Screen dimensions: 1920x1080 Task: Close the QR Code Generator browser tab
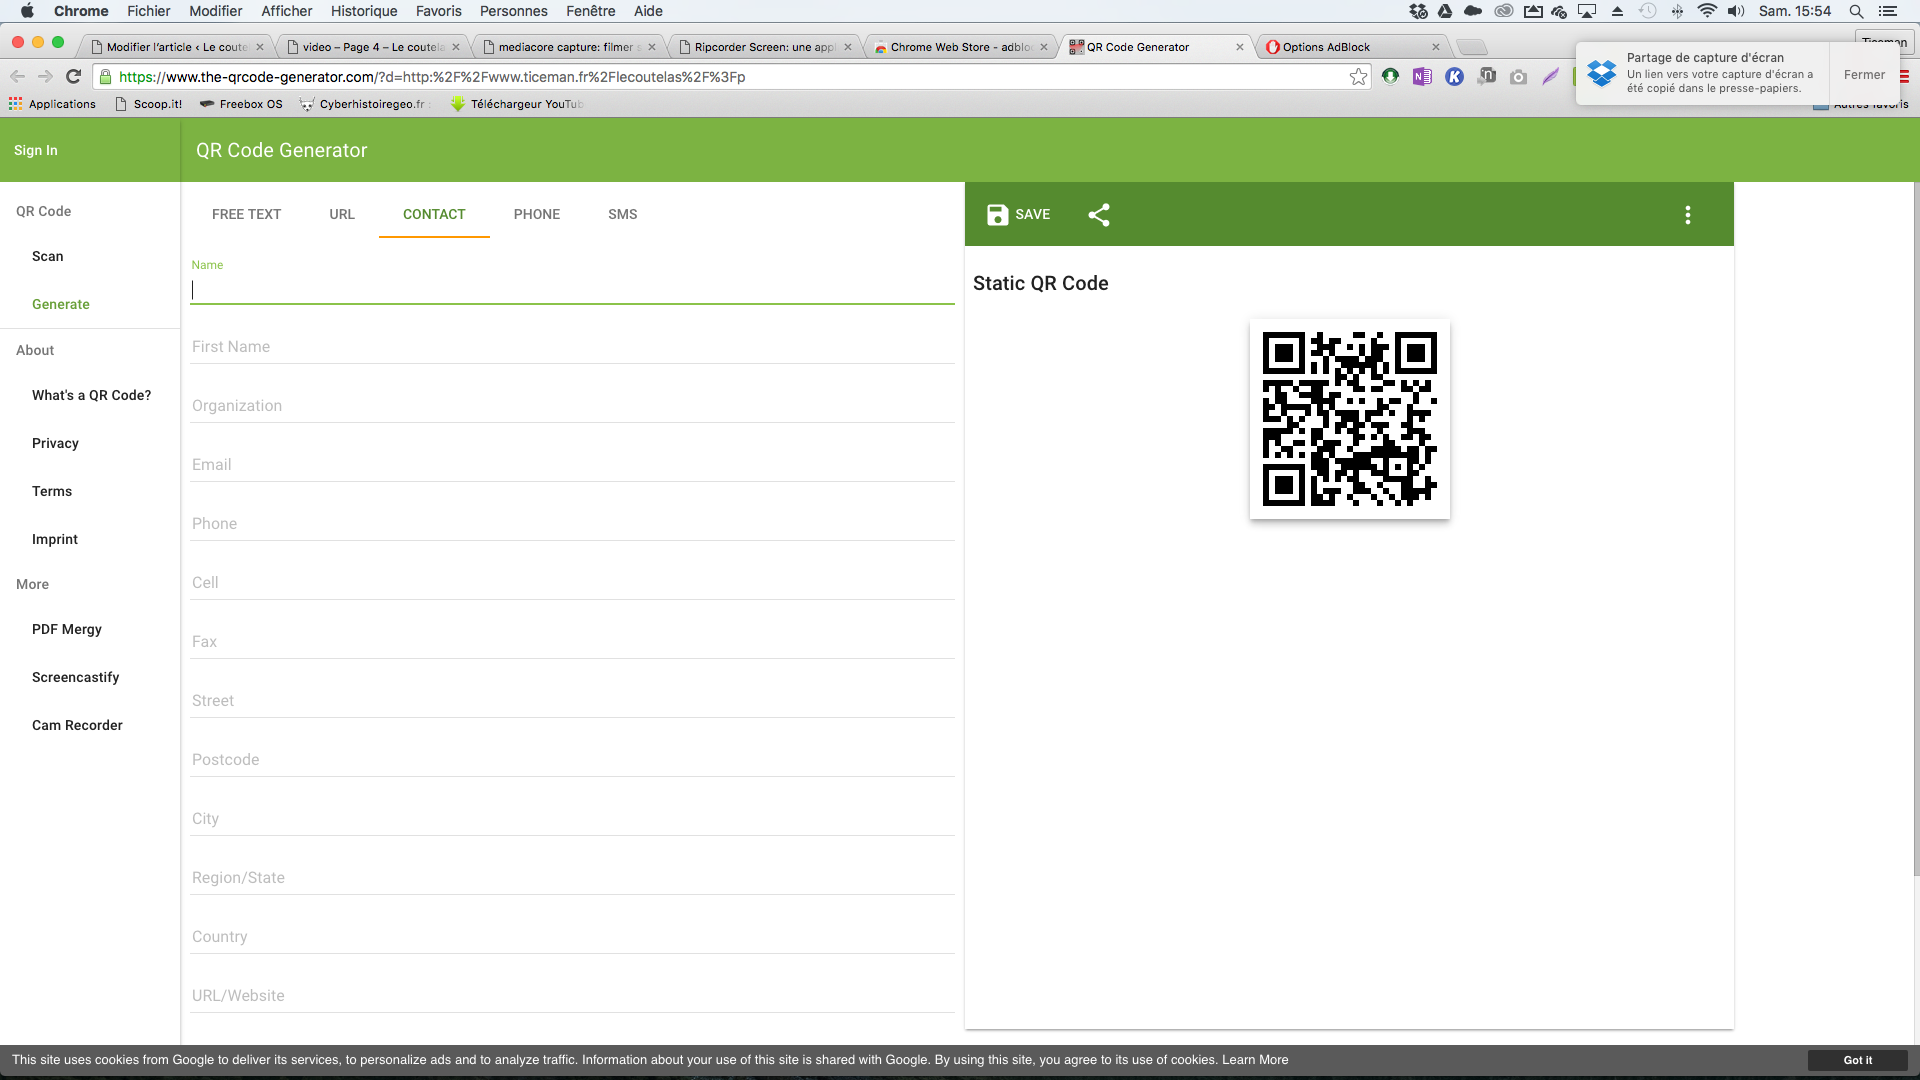click(1240, 47)
